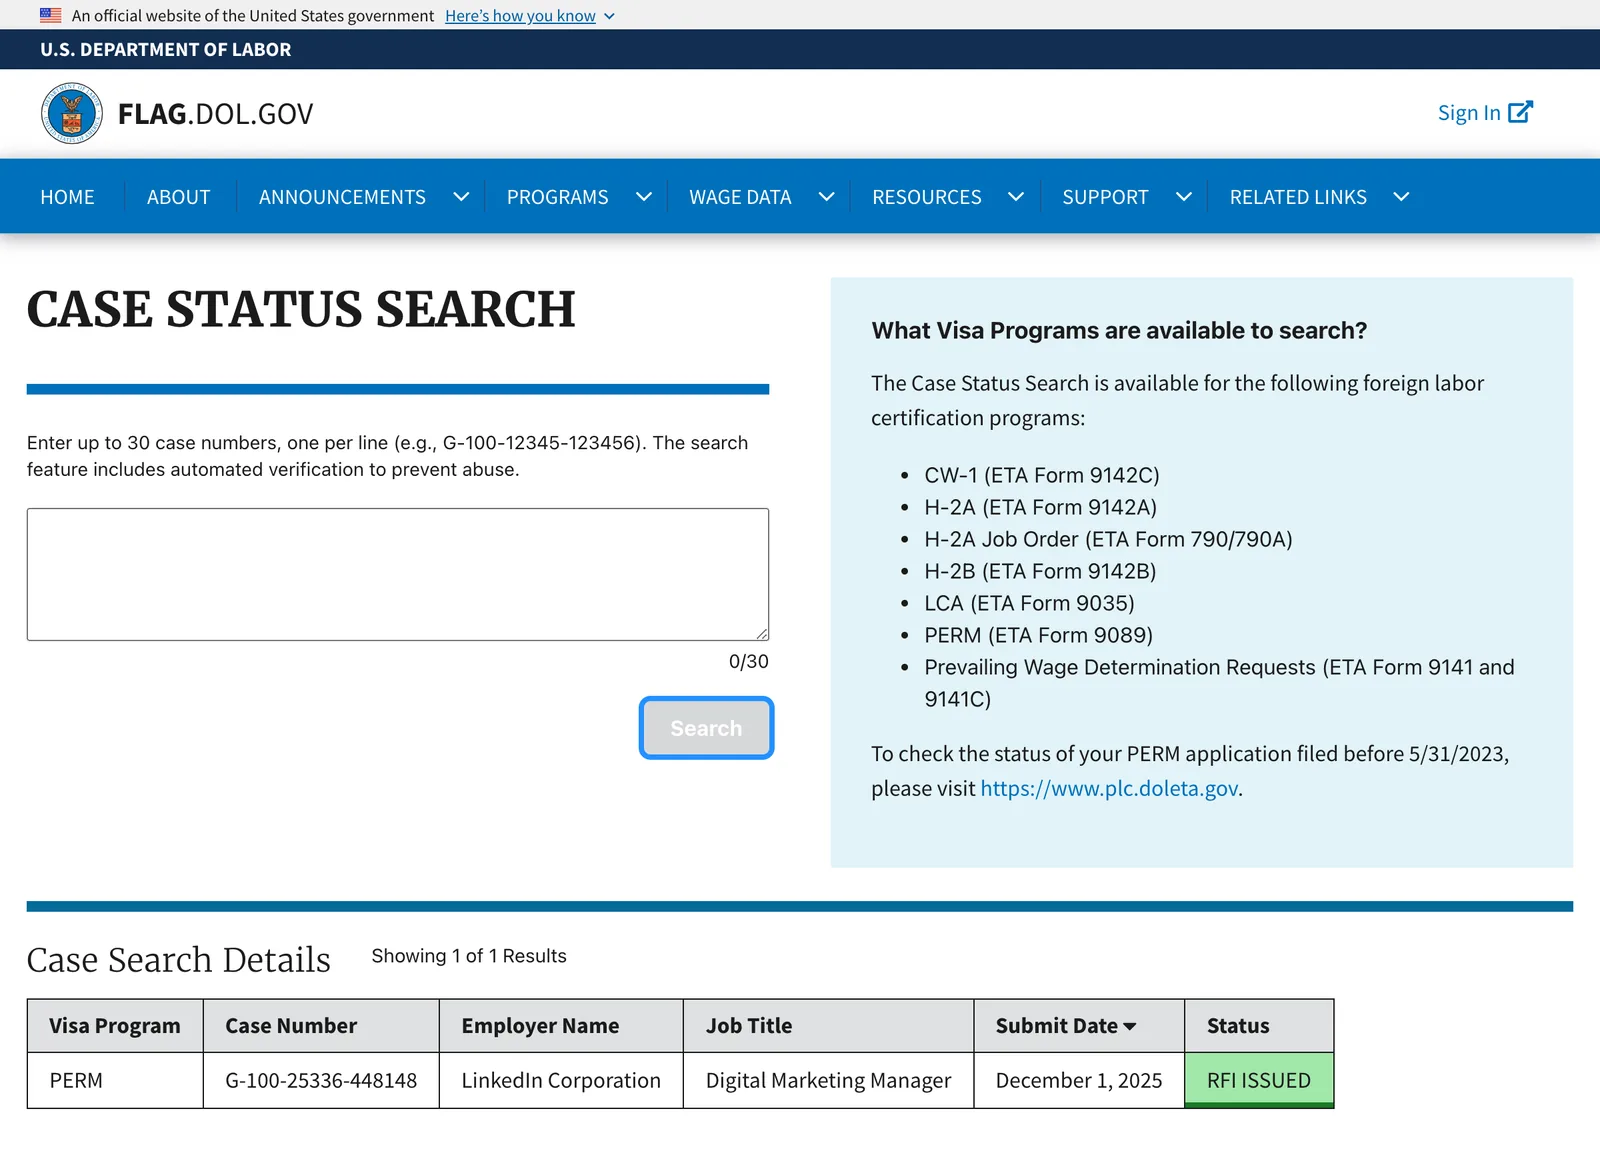Click the Status column header

pyautogui.click(x=1259, y=1026)
